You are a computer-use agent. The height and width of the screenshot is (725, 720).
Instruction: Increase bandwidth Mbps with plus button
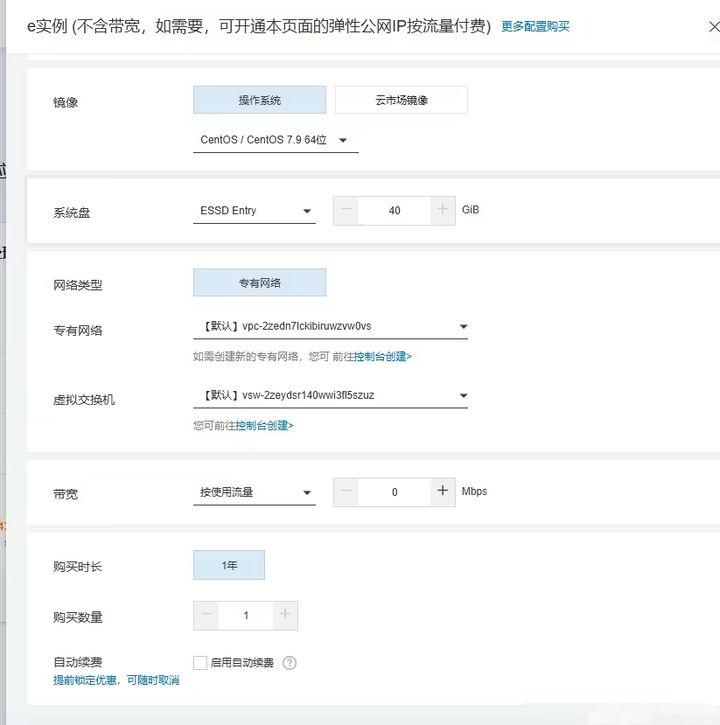point(443,491)
